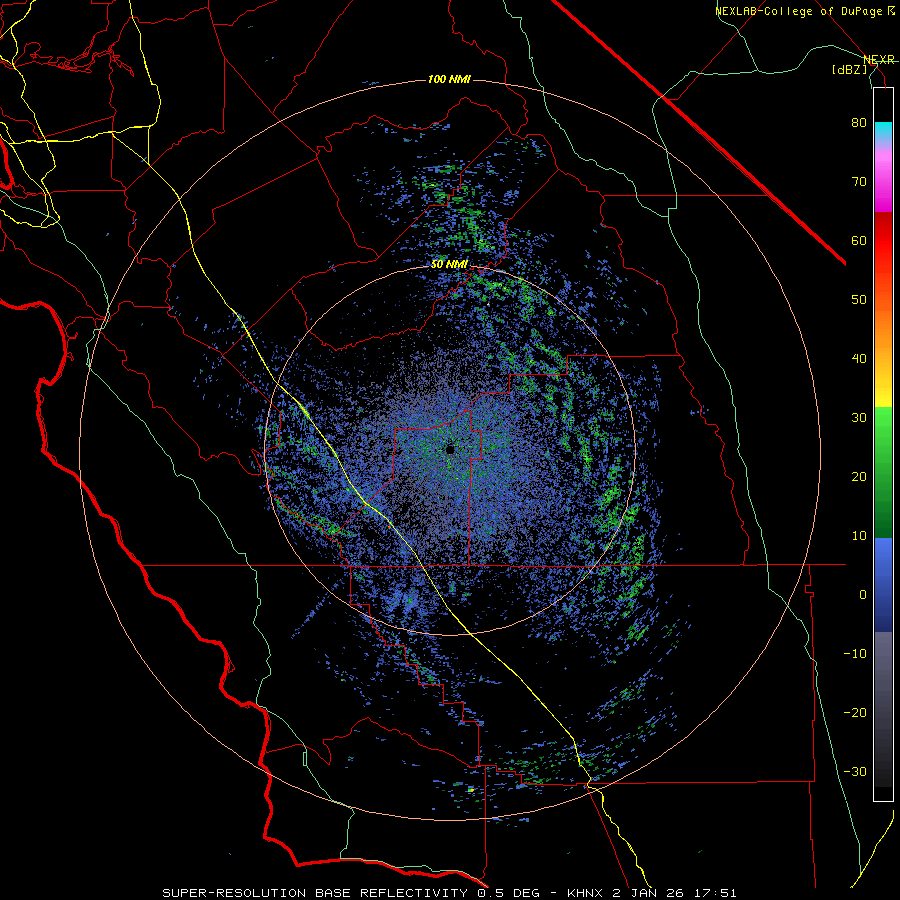
Task: Click the -20 dBZ scale value
Action: click(855, 713)
